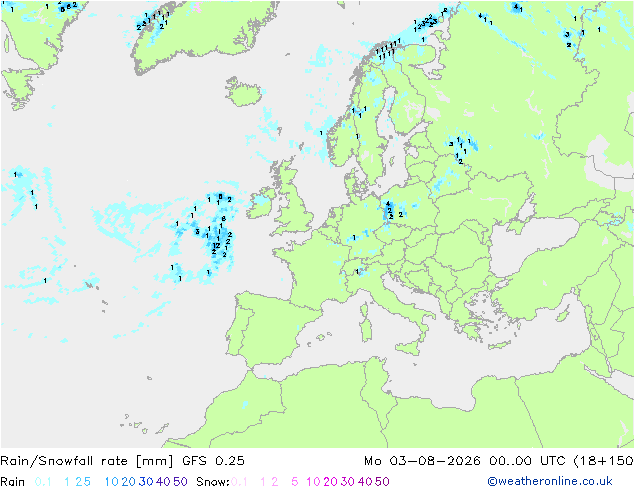634x490 pixels.
Task: Pick the Snow legend 1 value
Action: click(x=263, y=482)
